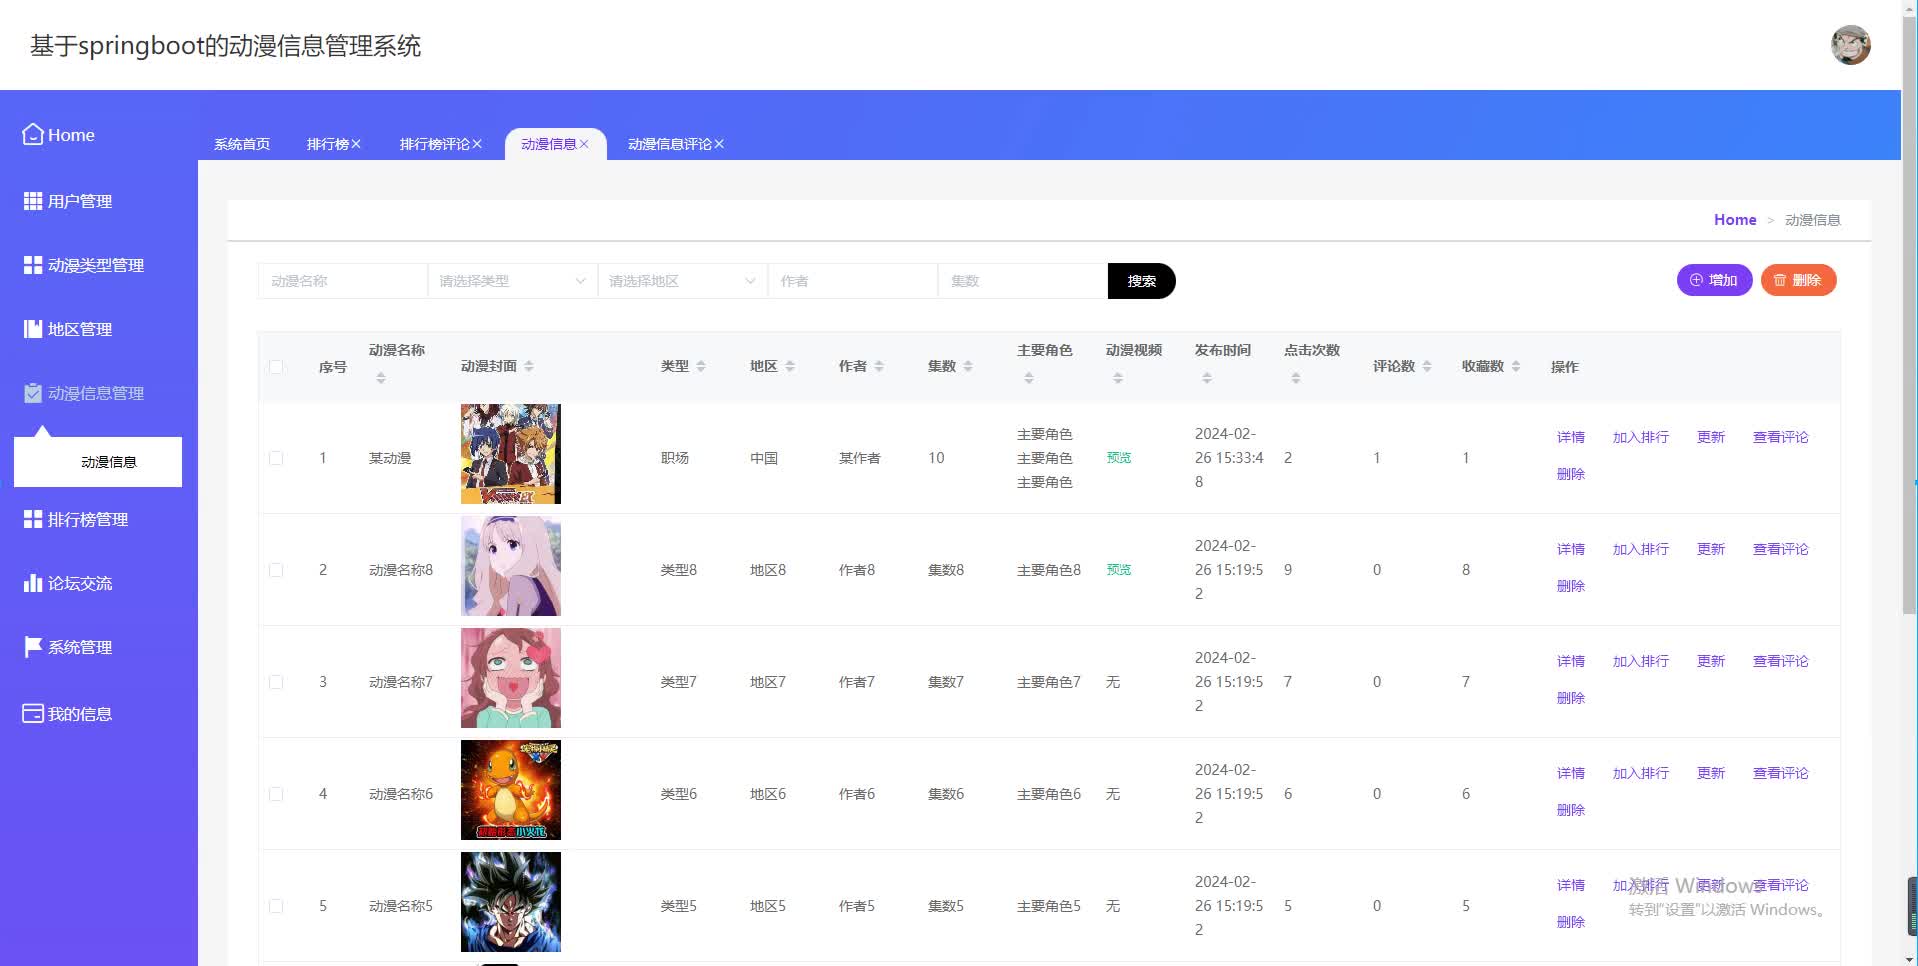Click the orange 删除 batch button
This screenshot has height=966, width=1918.
[x=1798, y=280]
